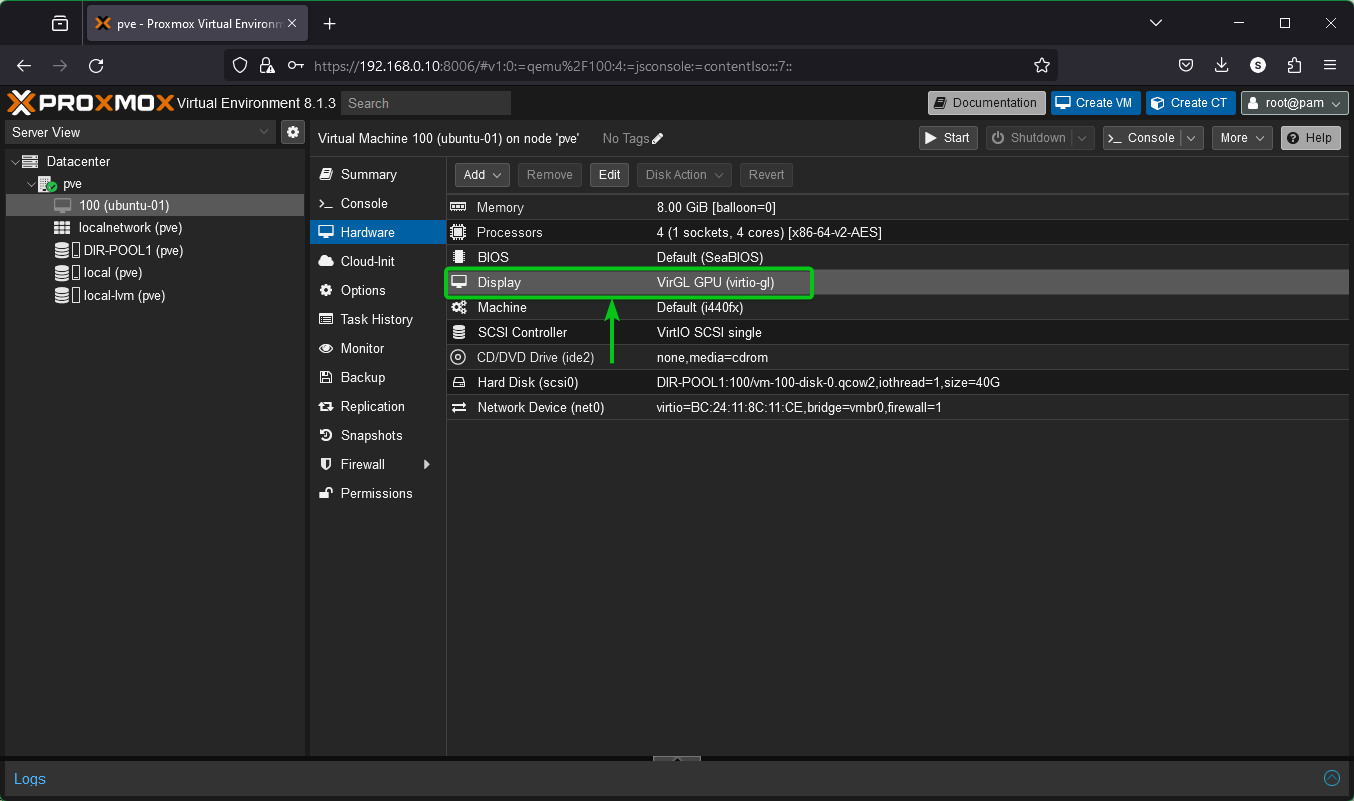Collapse the Datacenter tree node
The image size is (1354, 801).
(15, 161)
